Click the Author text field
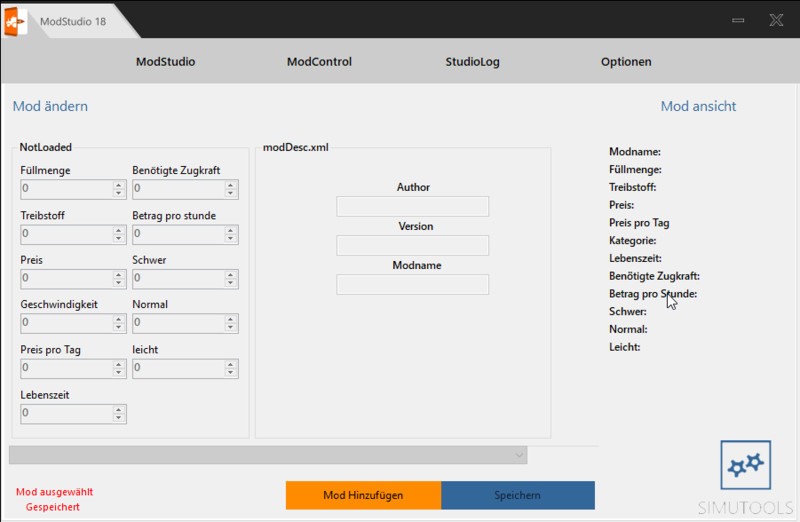The image size is (800, 522). (x=412, y=207)
